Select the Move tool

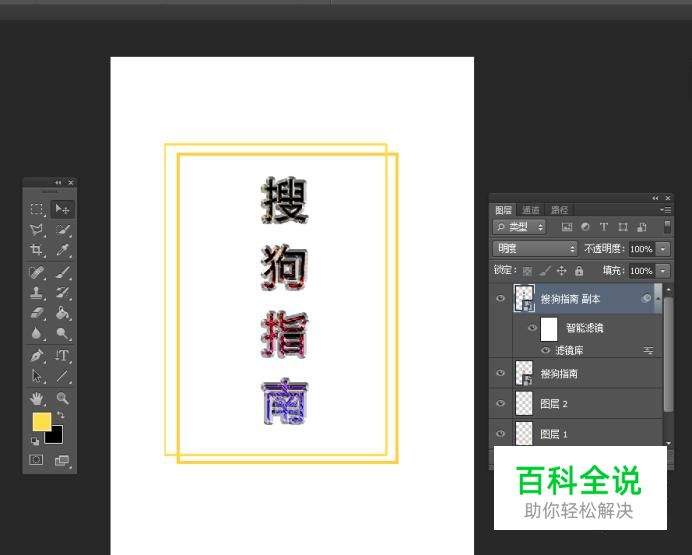click(62, 209)
